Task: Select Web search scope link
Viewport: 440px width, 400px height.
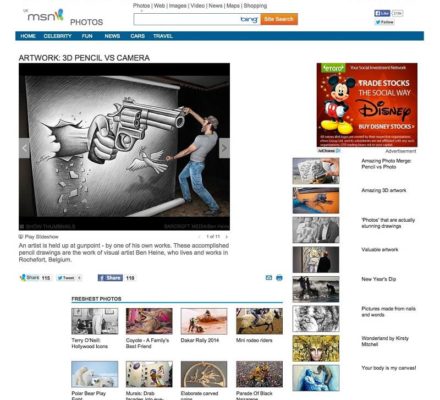Action: (x=159, y=6)
